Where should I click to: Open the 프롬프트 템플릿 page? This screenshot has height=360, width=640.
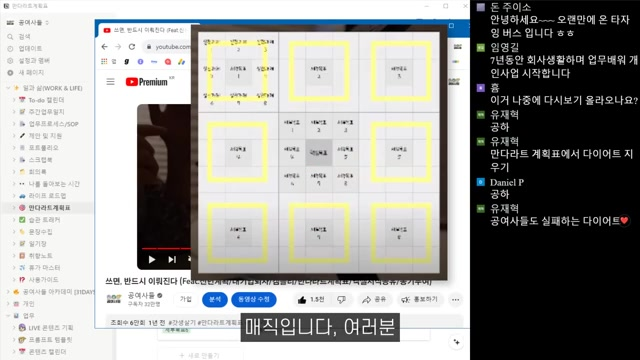click(50, 340)
